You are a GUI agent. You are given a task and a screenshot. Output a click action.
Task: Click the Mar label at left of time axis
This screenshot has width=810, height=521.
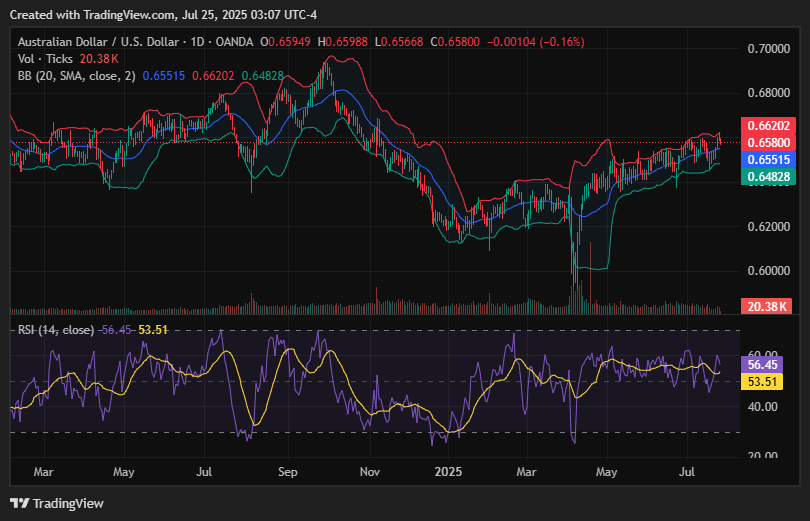(x=43, y=472)
